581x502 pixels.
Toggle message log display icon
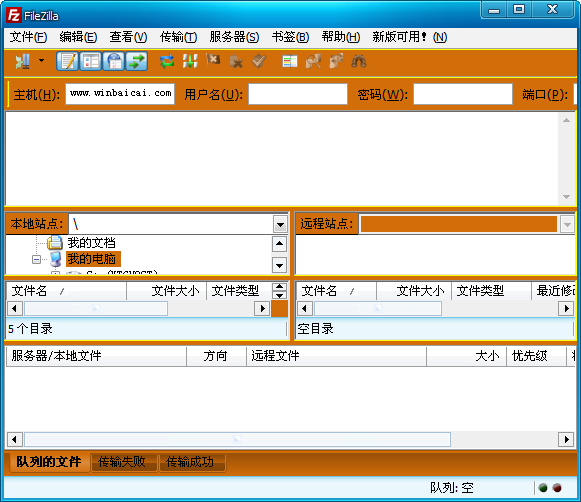[x=68, y=61]
